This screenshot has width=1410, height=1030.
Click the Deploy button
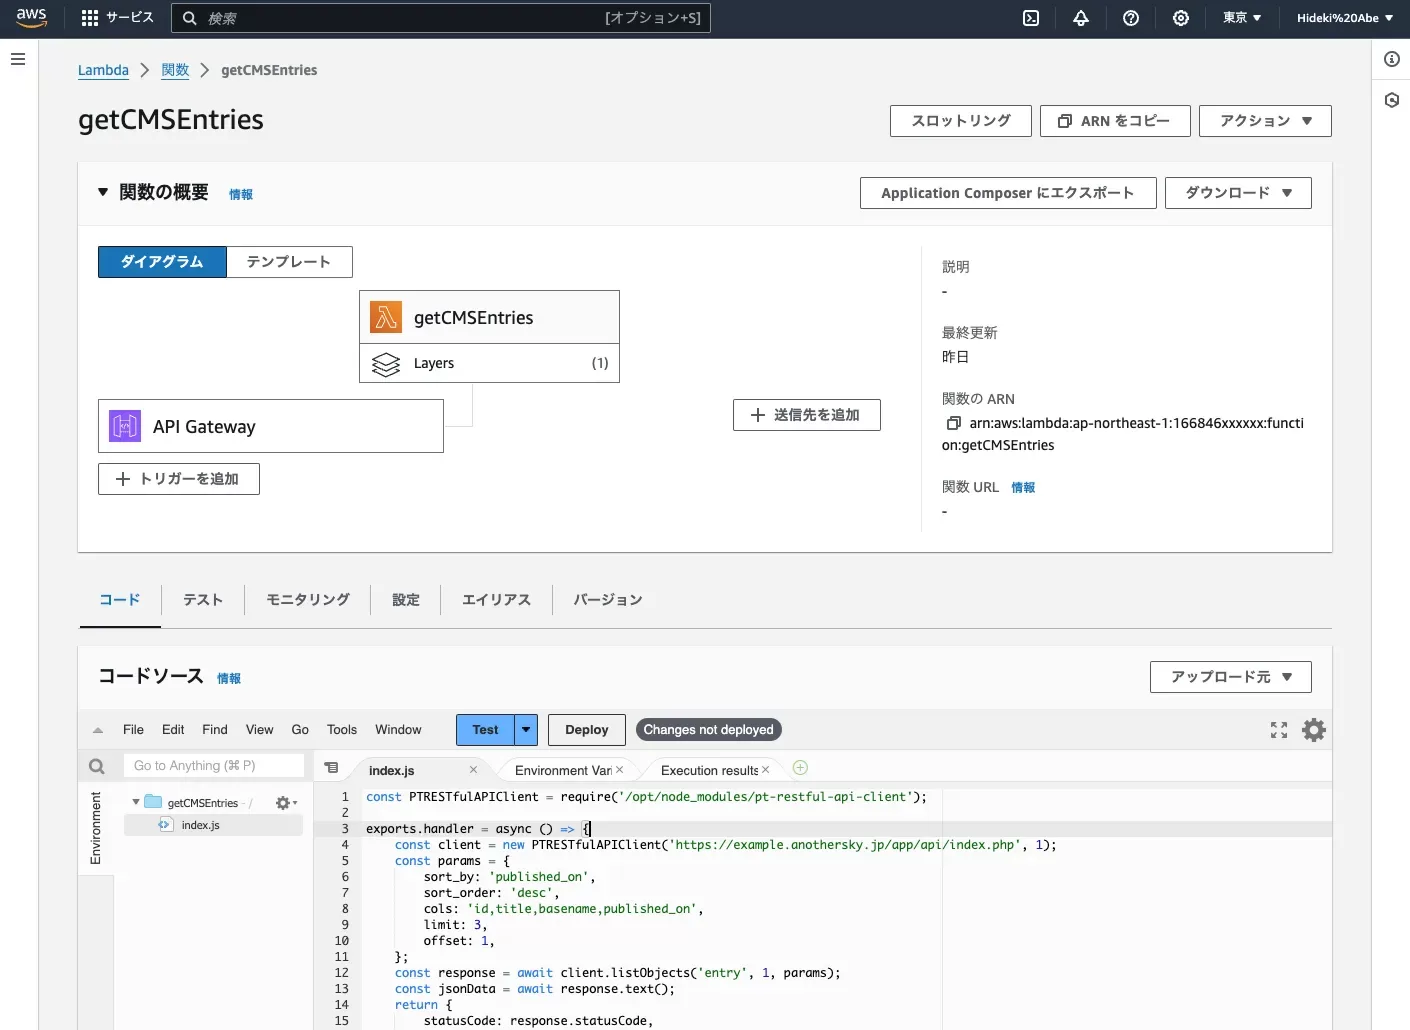click(587, 730)
